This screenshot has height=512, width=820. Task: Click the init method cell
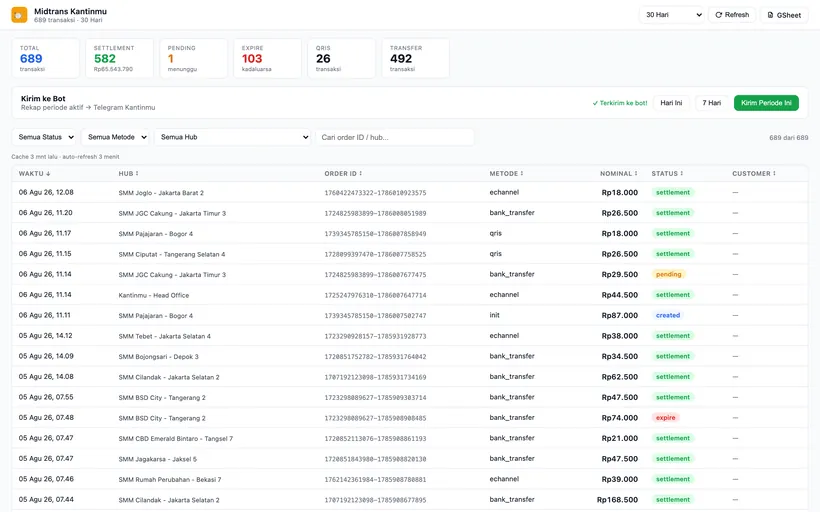pyautogui.click(x=495, y=315)
